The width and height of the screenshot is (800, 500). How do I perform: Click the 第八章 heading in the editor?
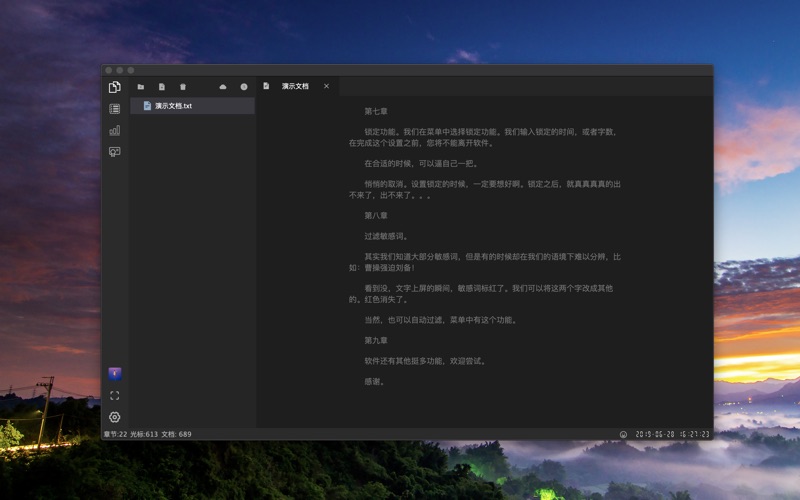pos(376,215)
